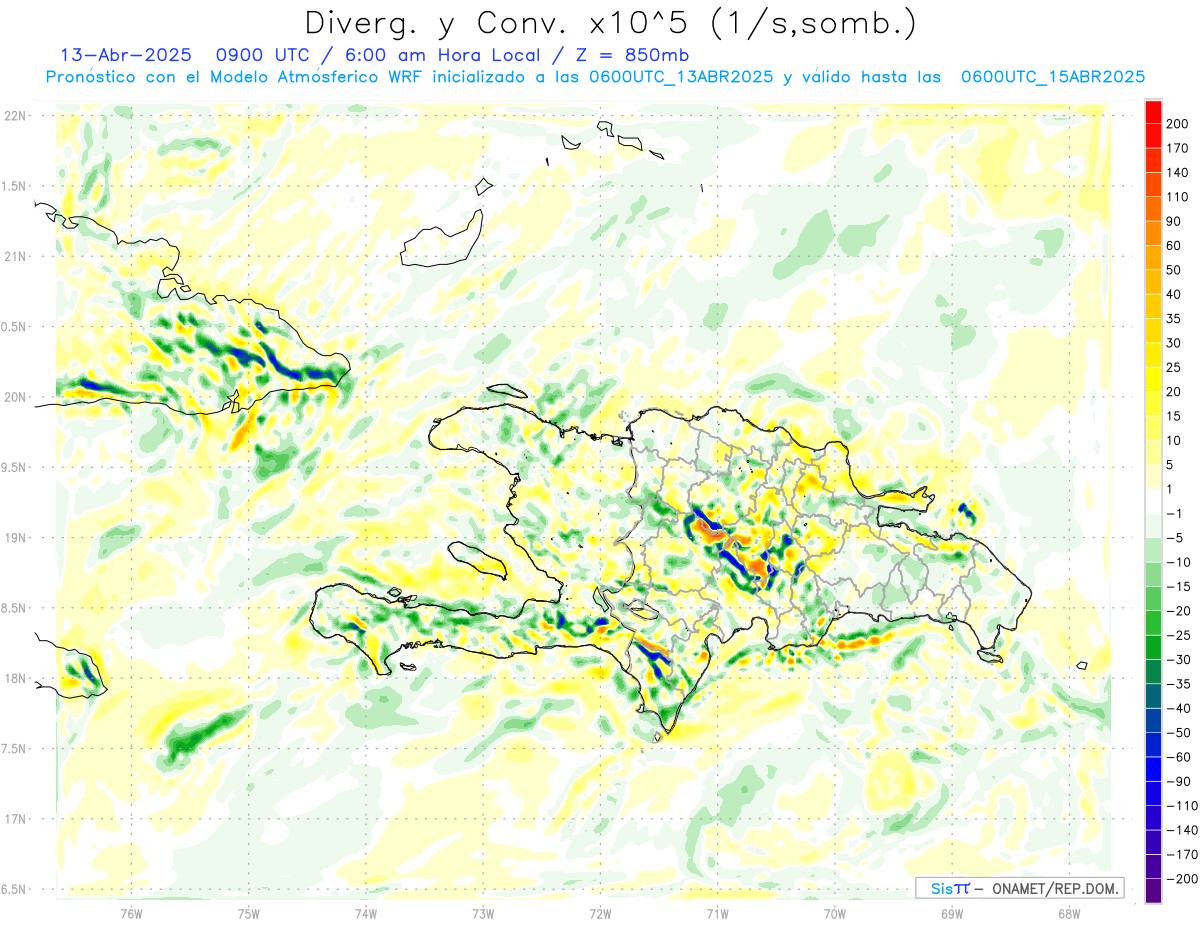Click the latitude label '6.5N'
The height and width of the screenshot is (927, 1200).
click(15, 889)
